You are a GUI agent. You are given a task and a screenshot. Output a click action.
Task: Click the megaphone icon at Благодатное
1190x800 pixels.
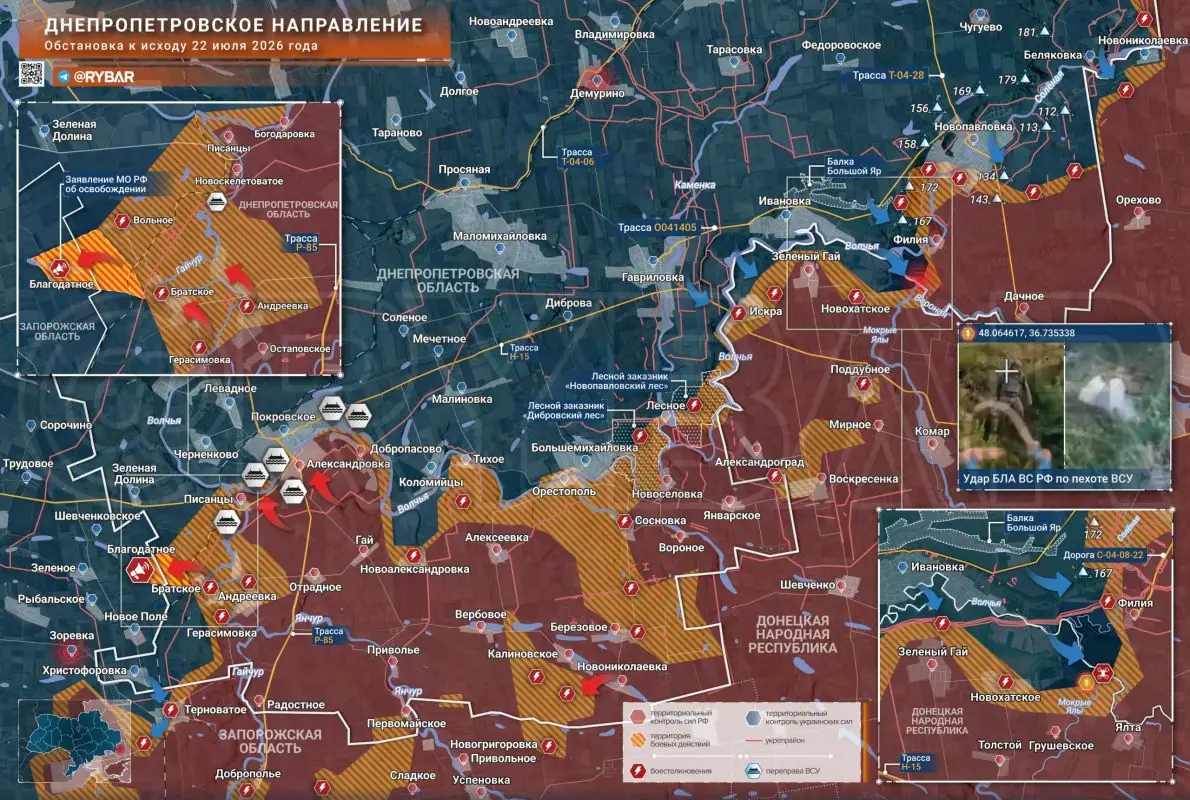point(140,570)
